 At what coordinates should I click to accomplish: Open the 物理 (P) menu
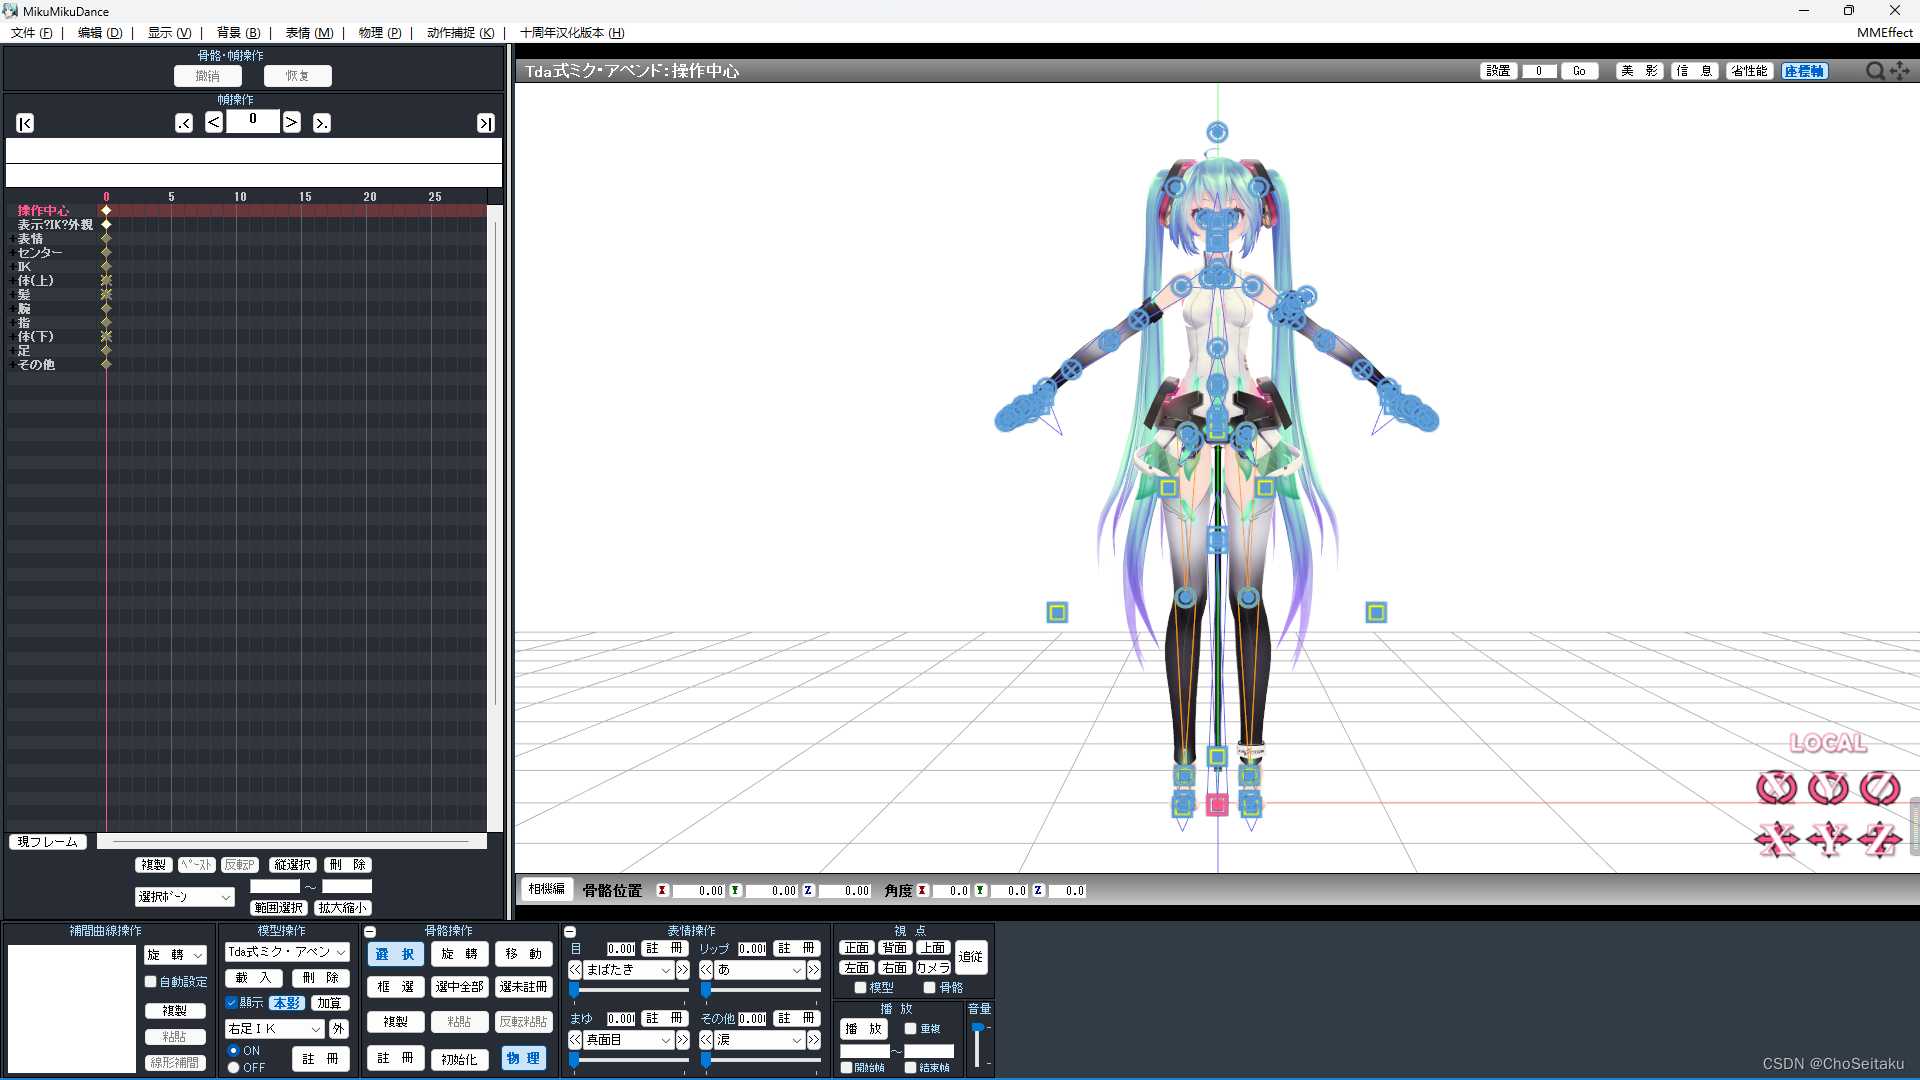click(379, 33)
